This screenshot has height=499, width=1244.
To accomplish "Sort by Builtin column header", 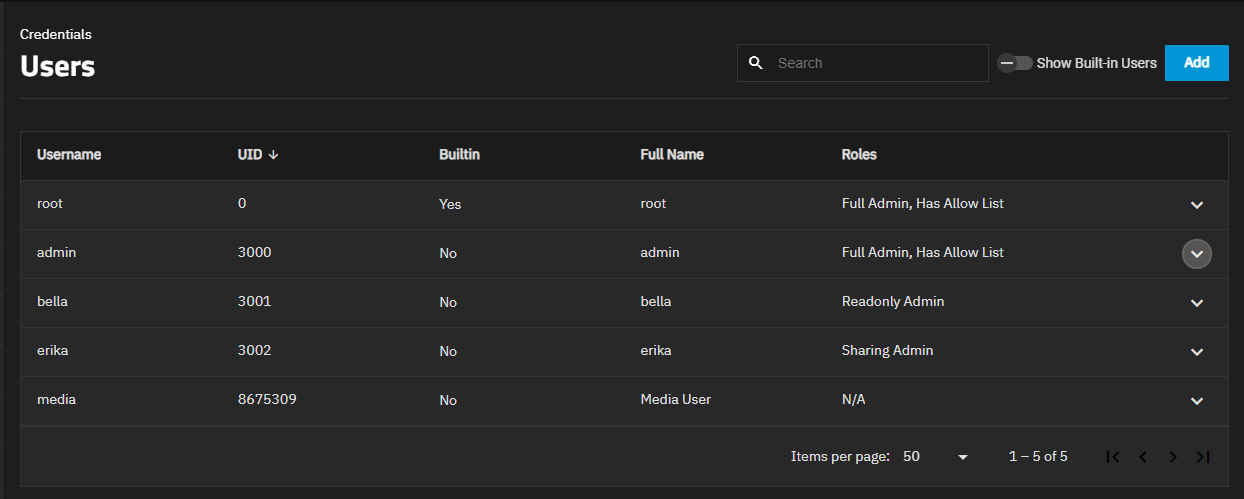I will (459, 155).
